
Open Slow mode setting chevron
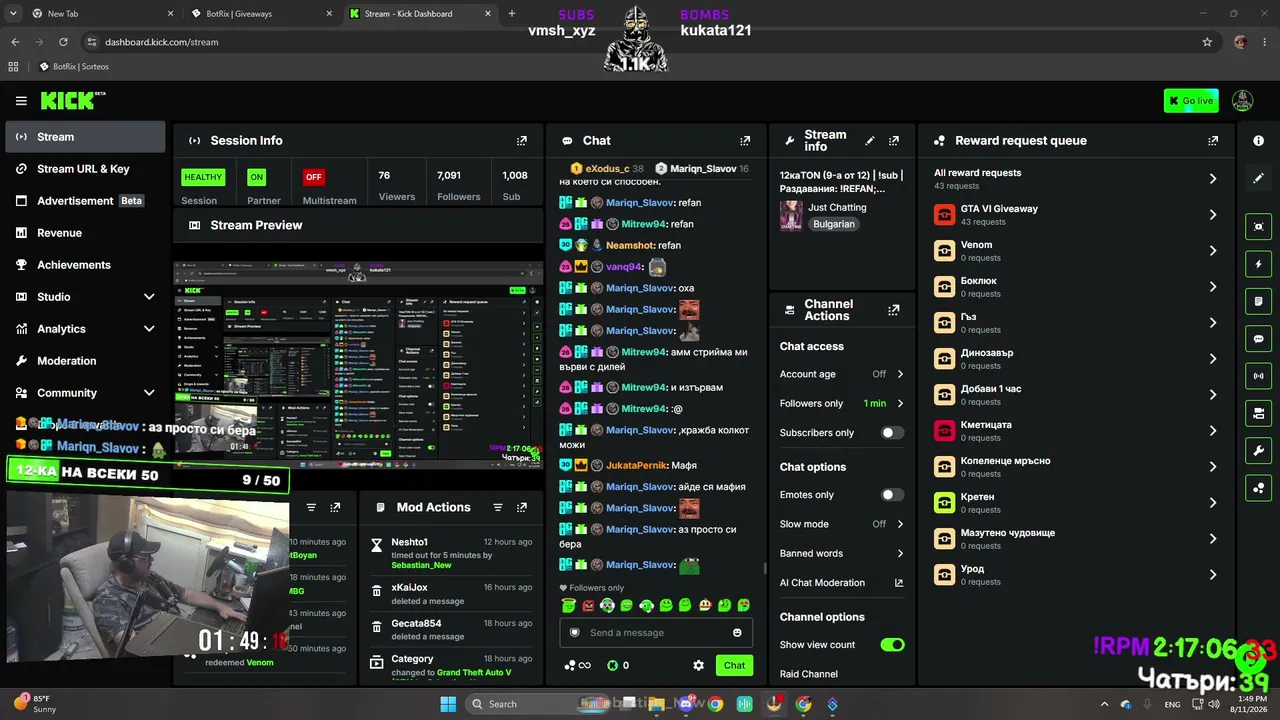pyautogui.click(x=900, y=524)
